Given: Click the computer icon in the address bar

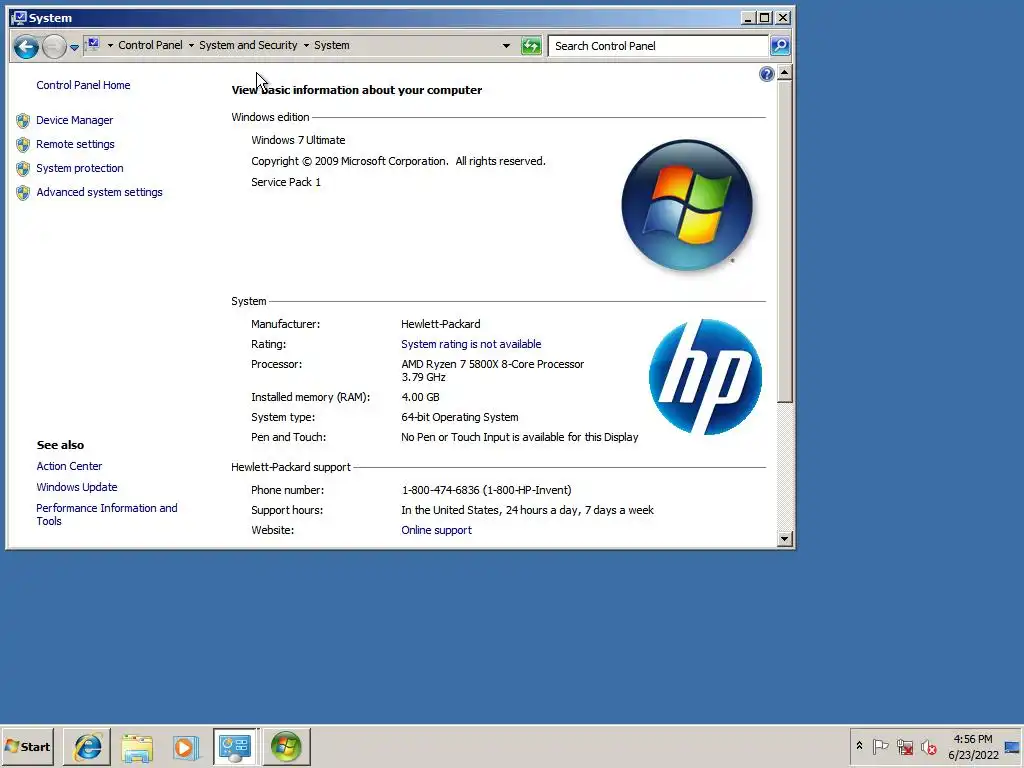Looking at the screenshot, I should pos(93,44).
